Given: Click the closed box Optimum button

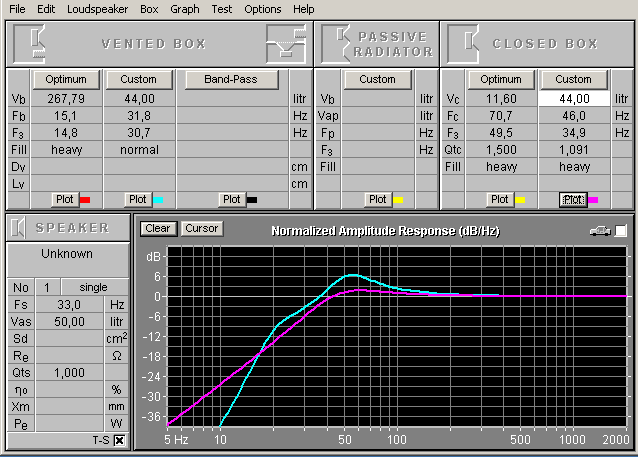Looking at the screenshot, I should pos(501,79).
